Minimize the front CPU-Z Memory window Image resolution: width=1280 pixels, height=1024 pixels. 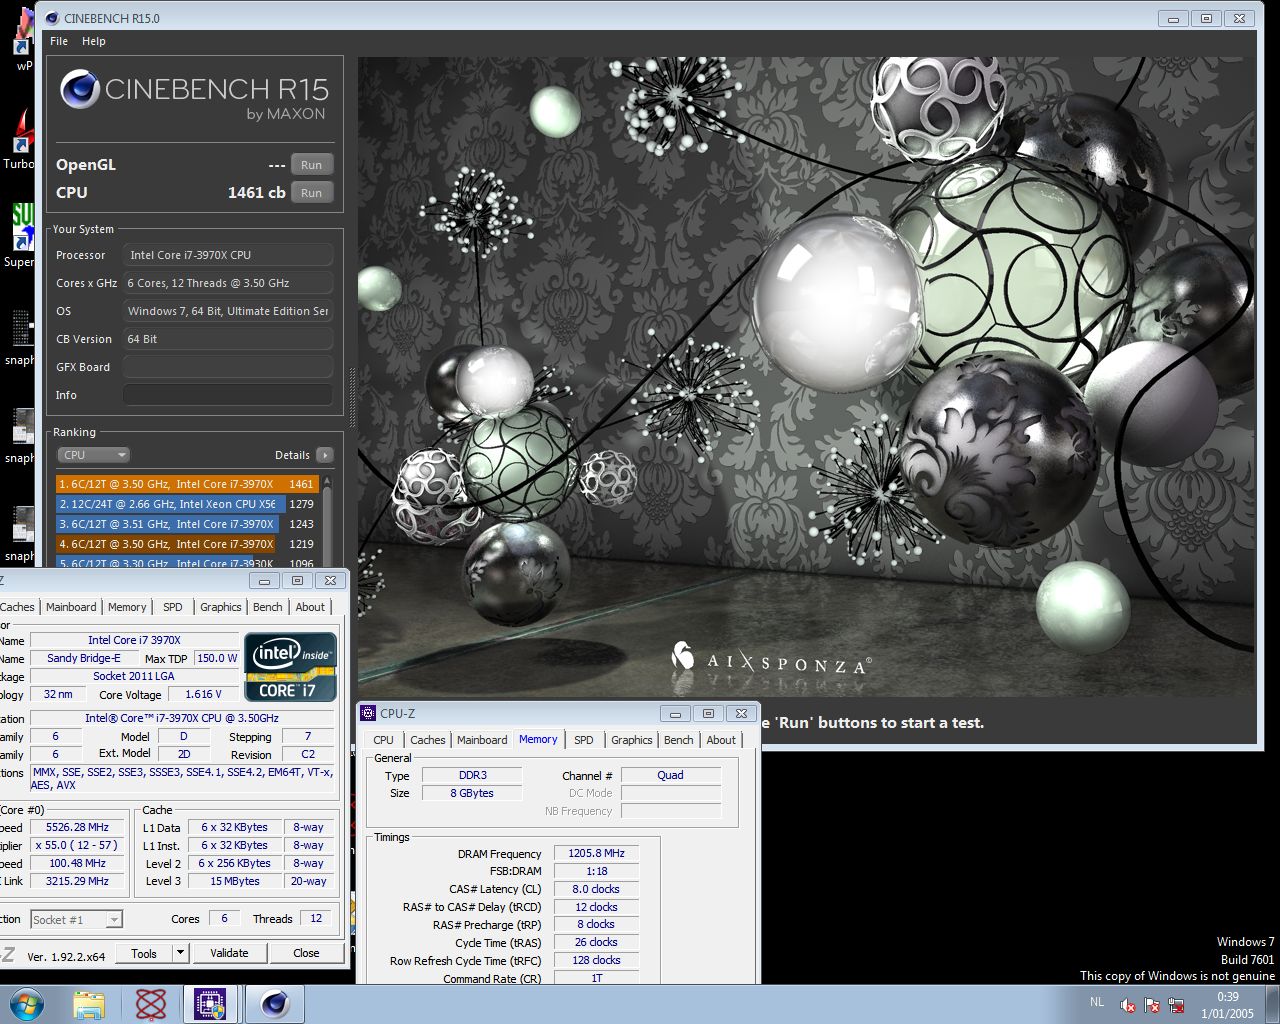(675, 713)
